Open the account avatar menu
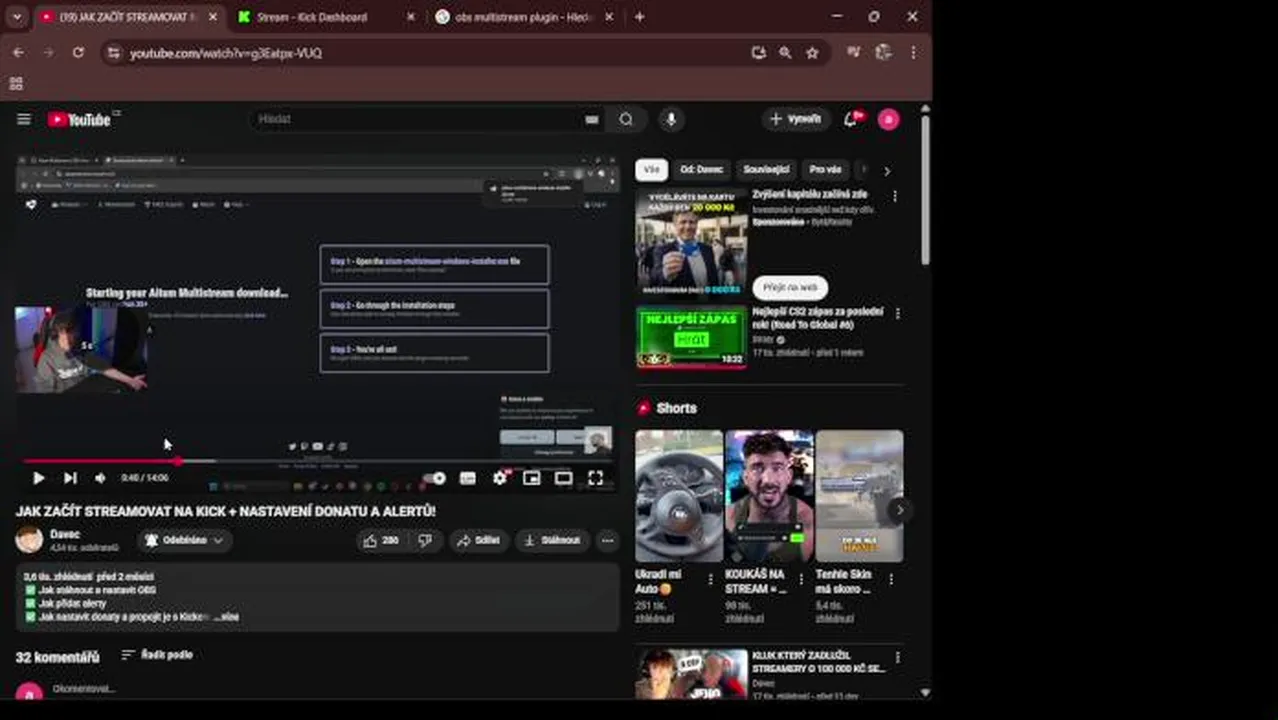 click(888, 119)
